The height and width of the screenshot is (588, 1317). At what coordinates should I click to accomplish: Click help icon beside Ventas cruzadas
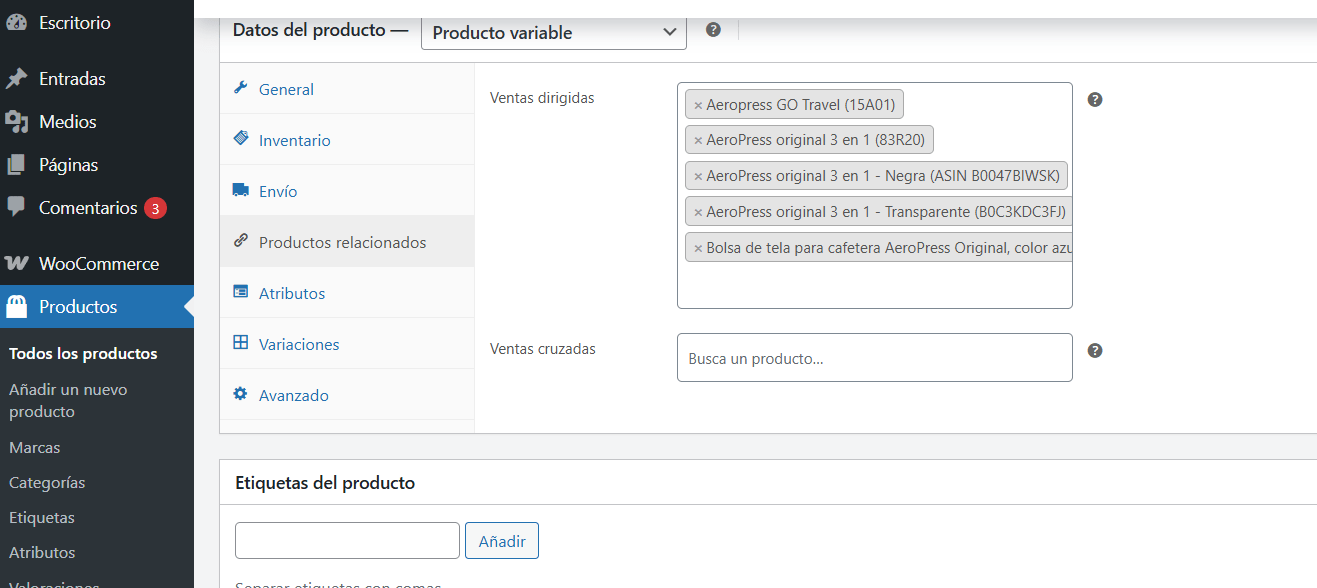point(1095,351)
